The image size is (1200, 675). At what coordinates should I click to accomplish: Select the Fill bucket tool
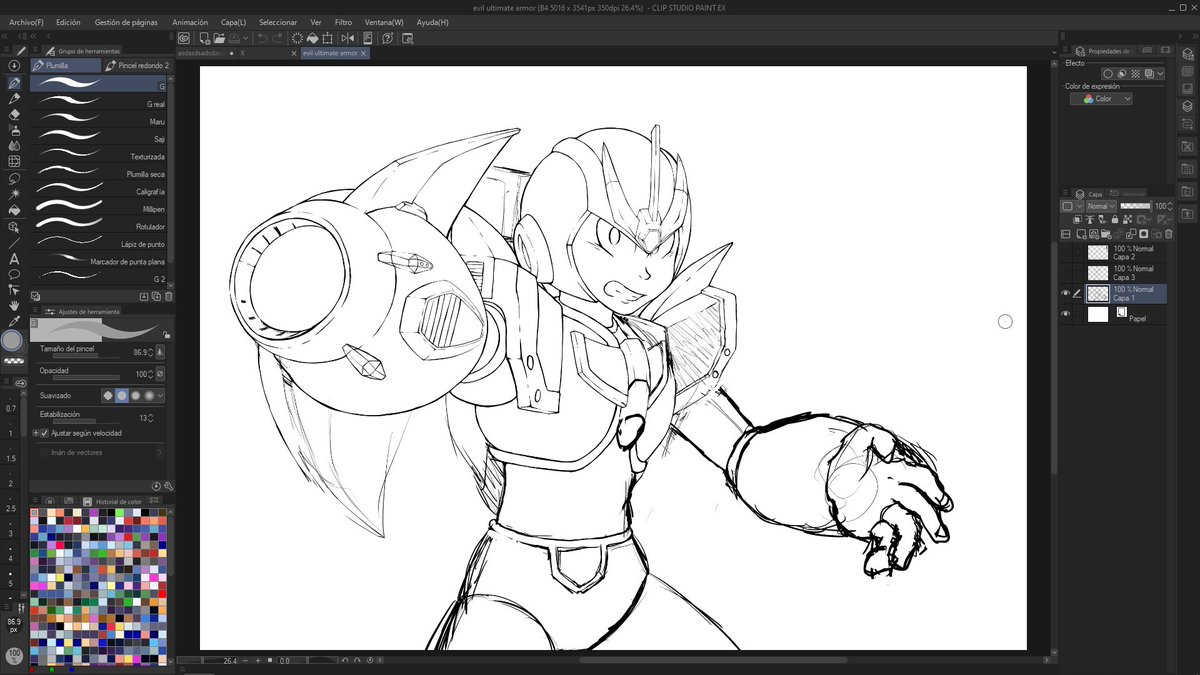click(x=14, y=210)
